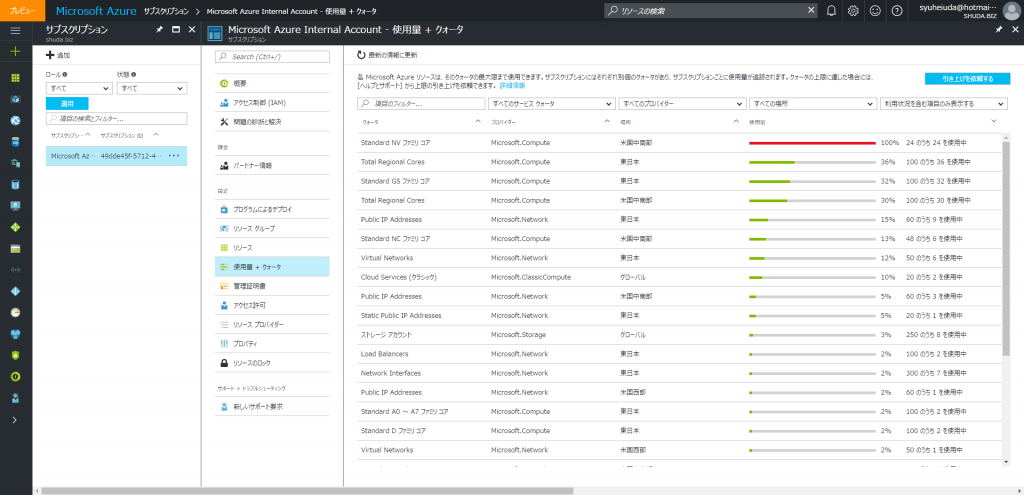
Task: Maximize the サブスクリプション blade
Action: 176,30
